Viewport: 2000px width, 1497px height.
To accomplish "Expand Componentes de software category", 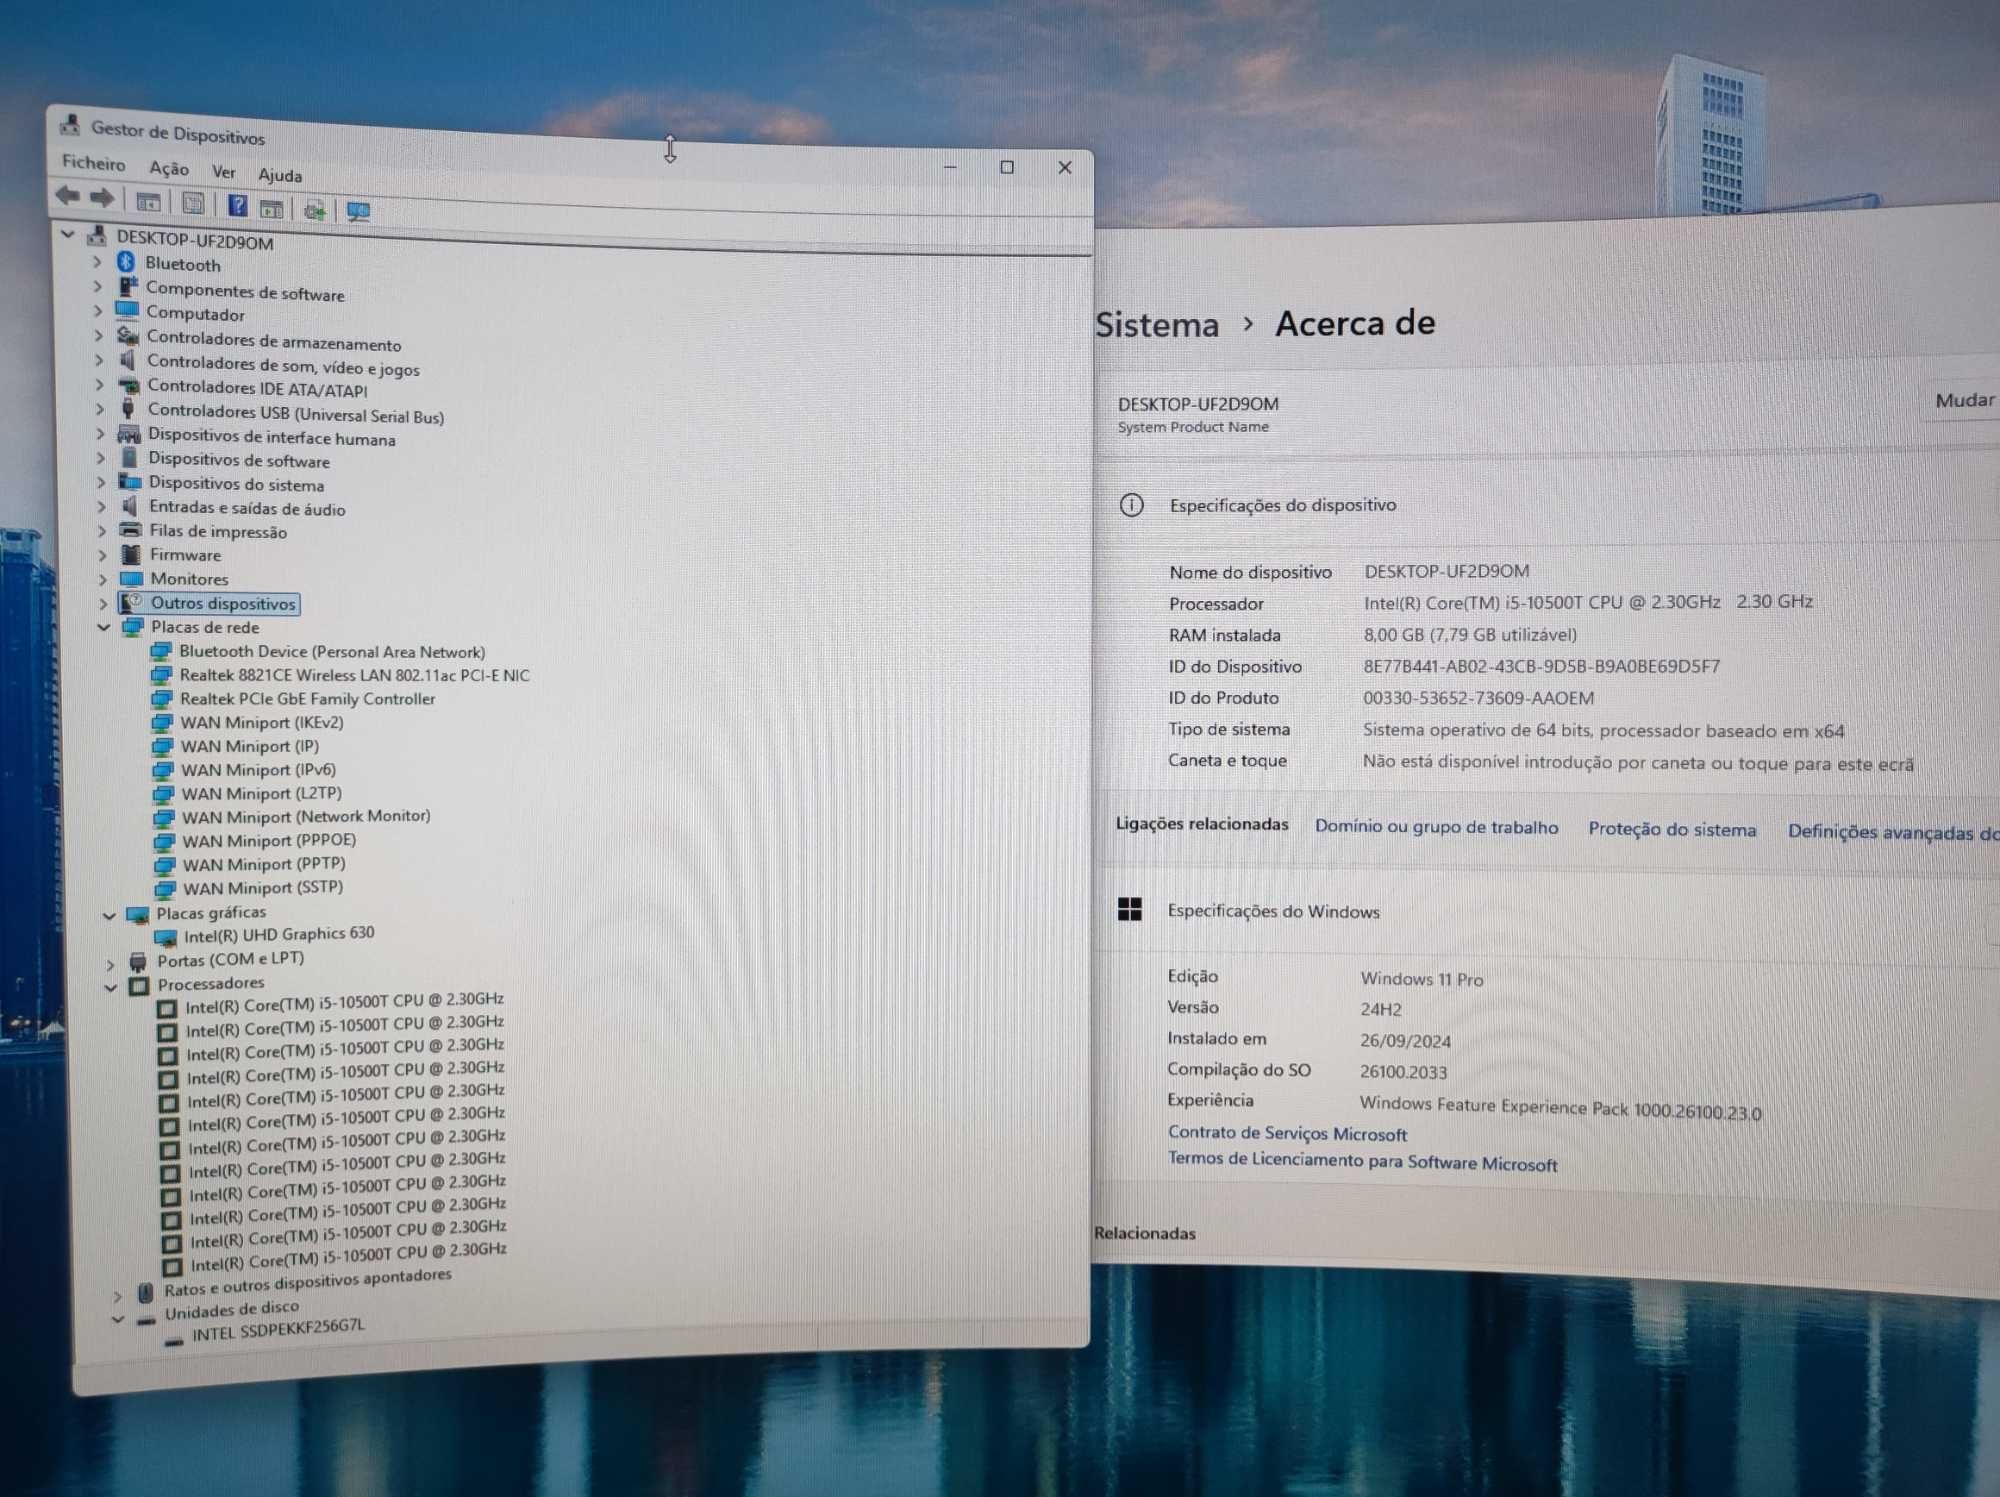I will [97, 286].
